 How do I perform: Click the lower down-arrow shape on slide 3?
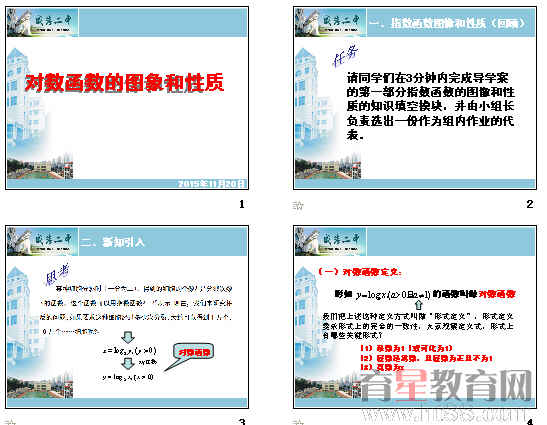click(128, 363)
